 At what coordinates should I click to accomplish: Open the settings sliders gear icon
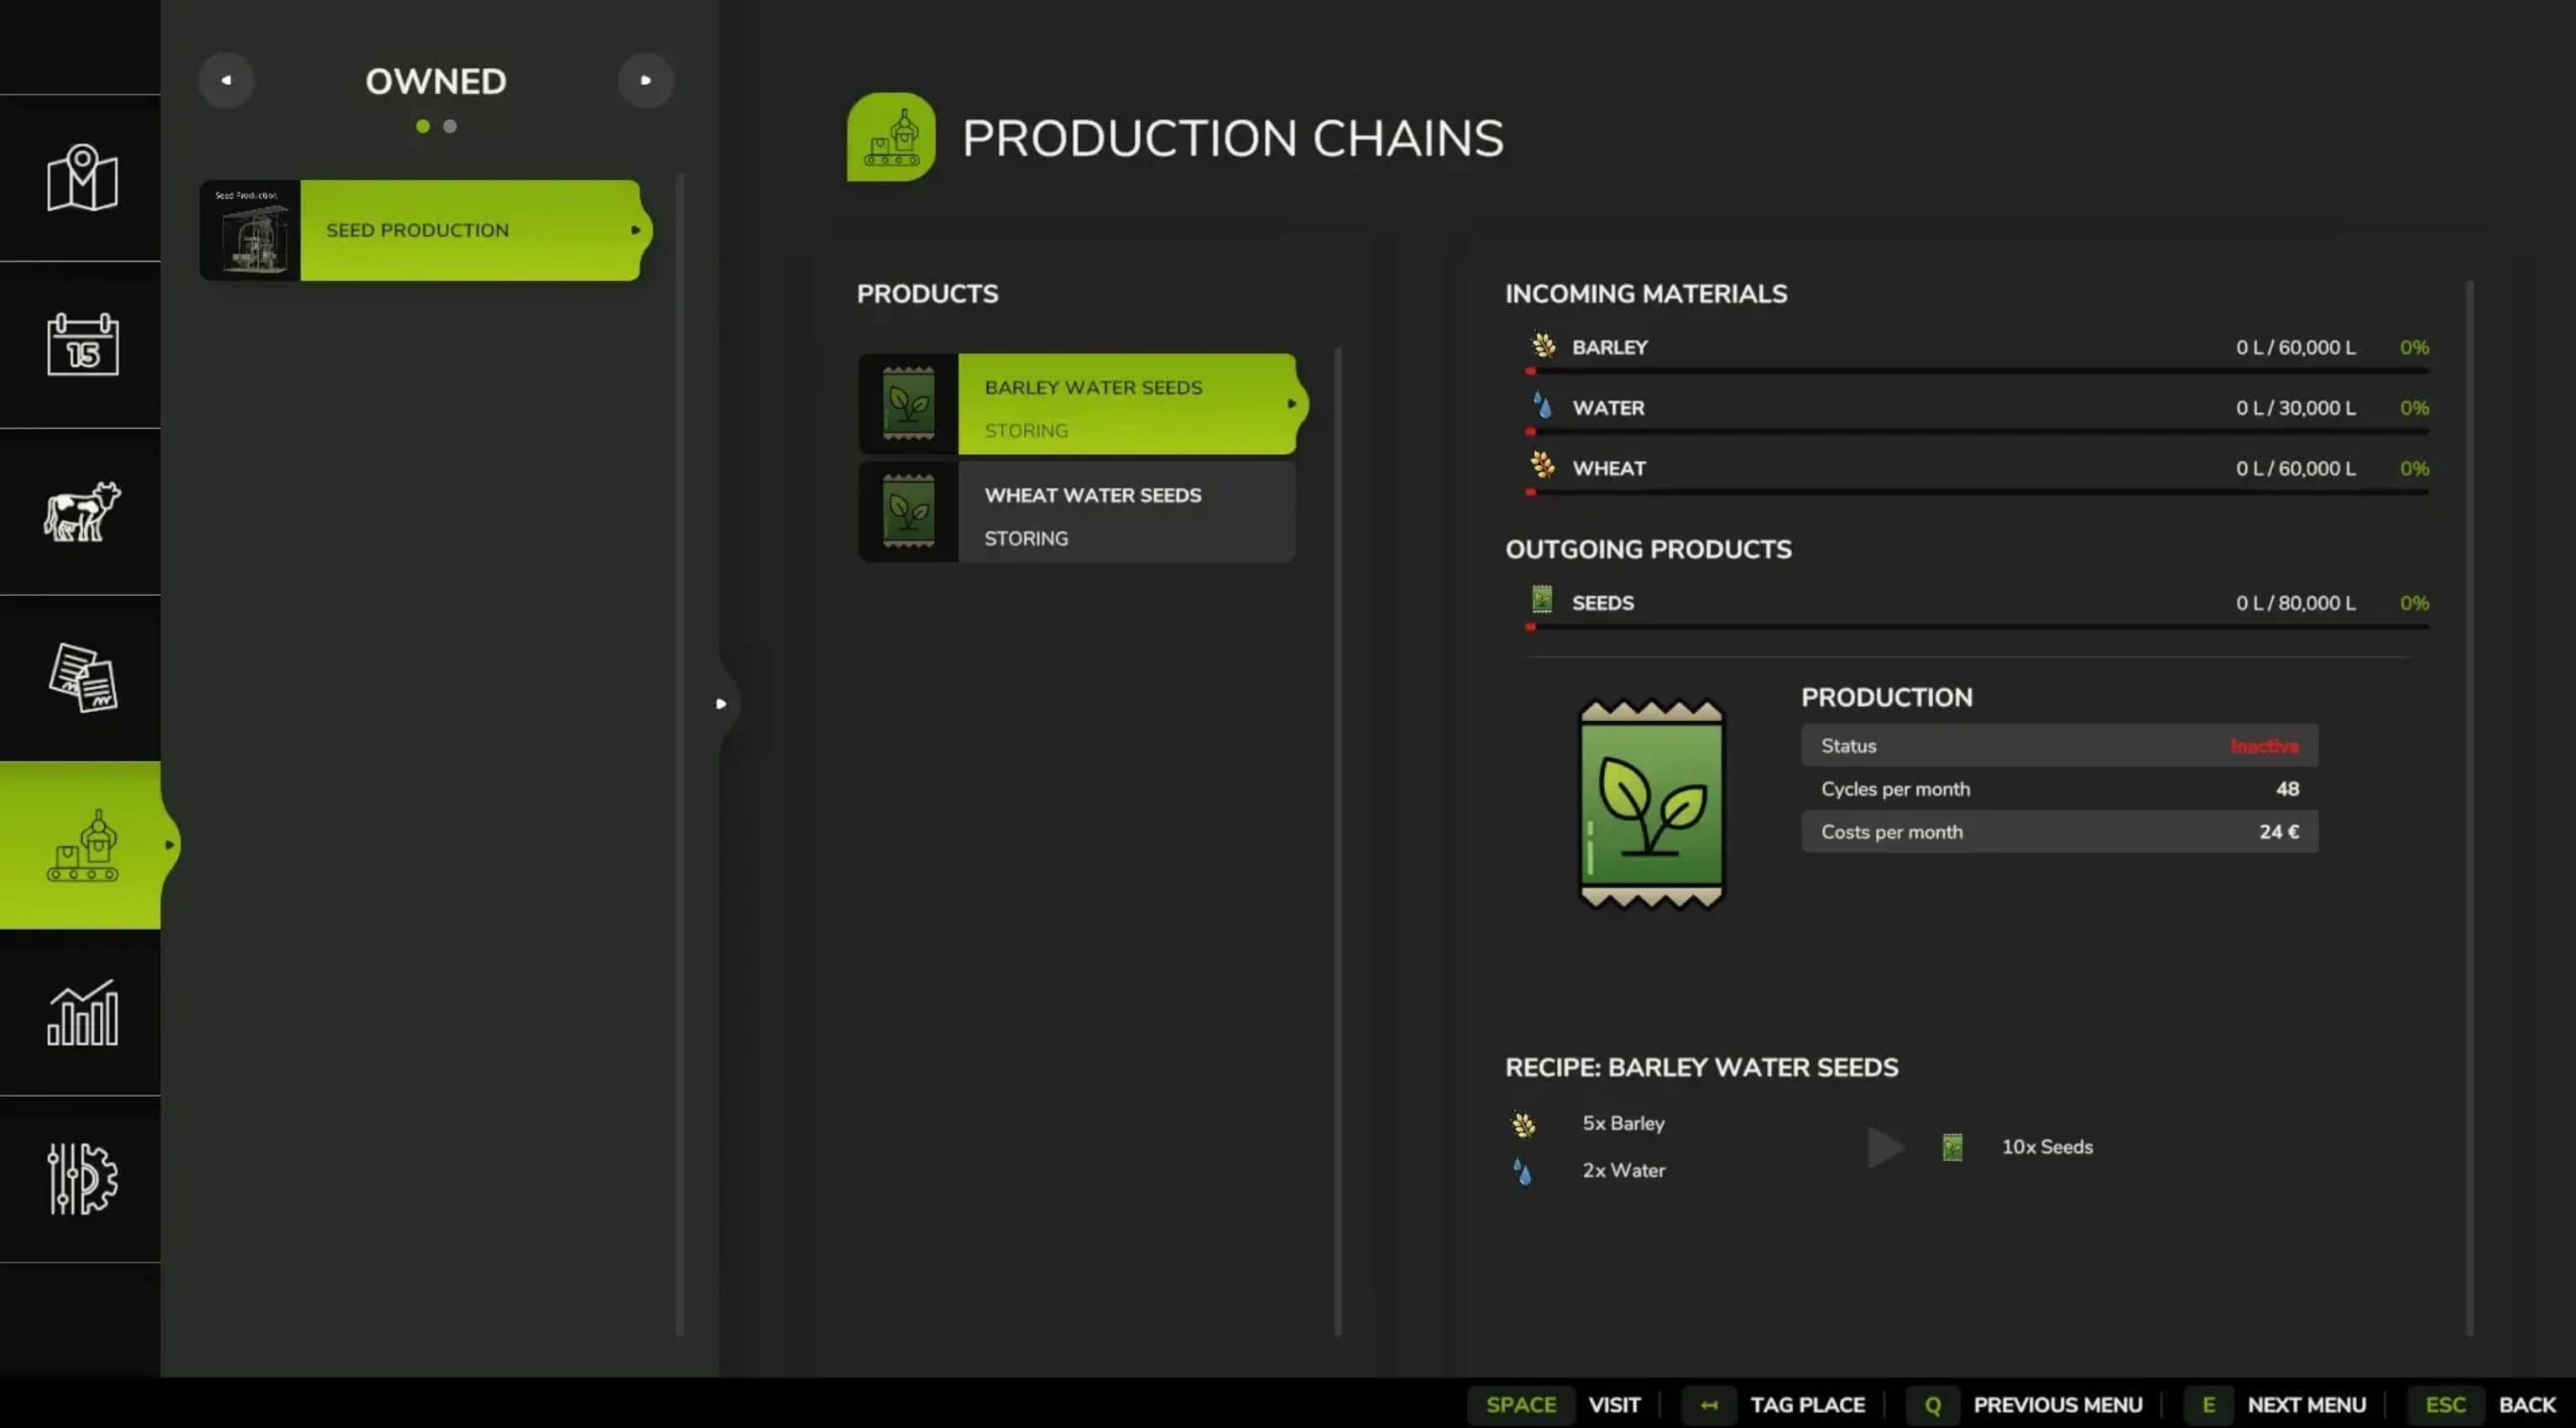[82, 1178]
